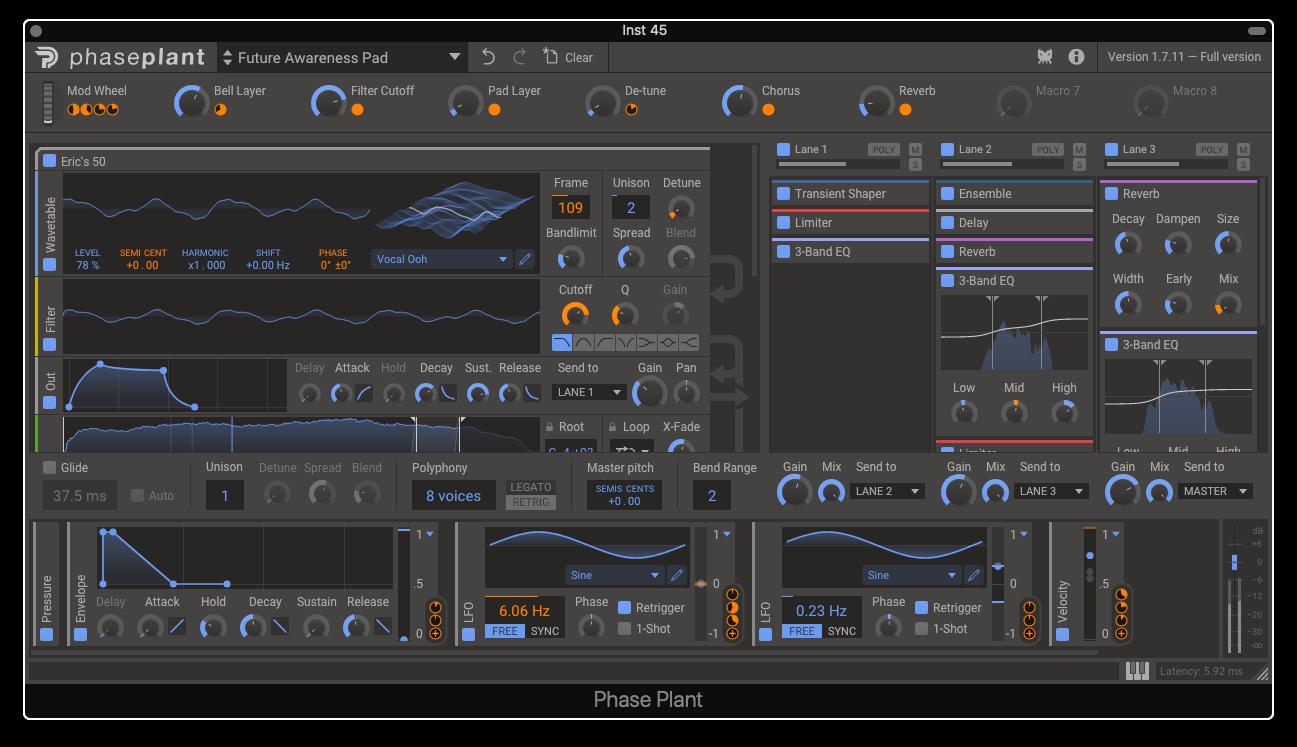Open the Sine shape dropdown on 0.23 Hz LFO
This screenshot has width=1297, height=747.
click(x=912, y=575)
